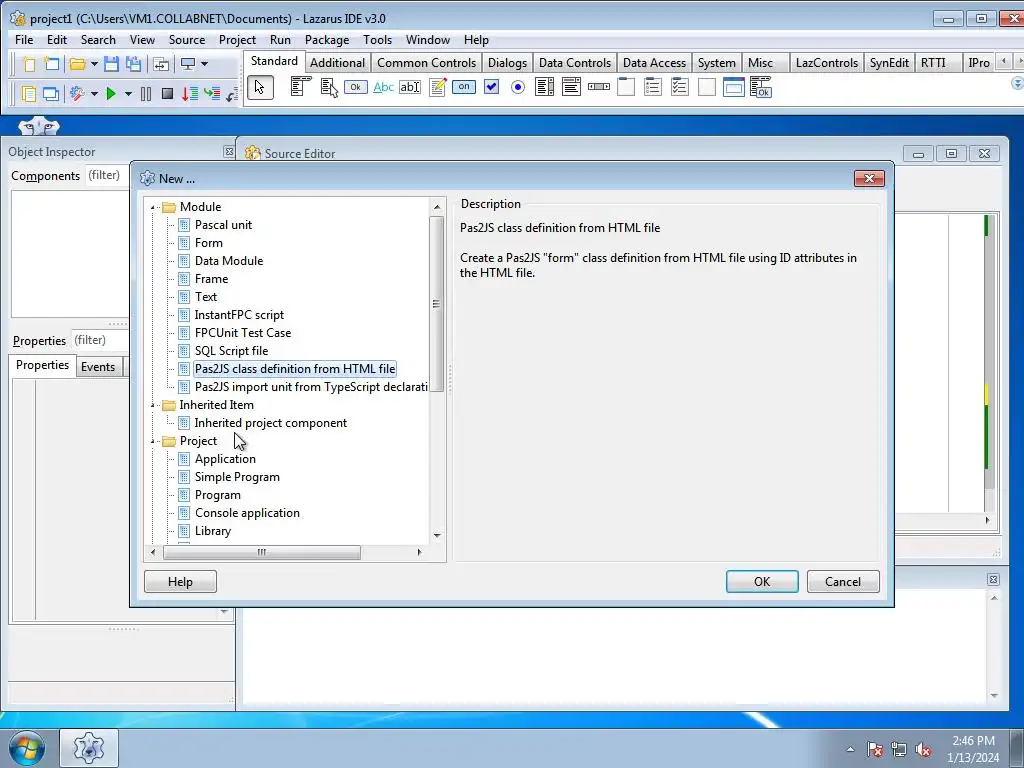Screen dimensions: 1024x768
Task: Click the Help button in New dialog
Action: click(180, 582)
